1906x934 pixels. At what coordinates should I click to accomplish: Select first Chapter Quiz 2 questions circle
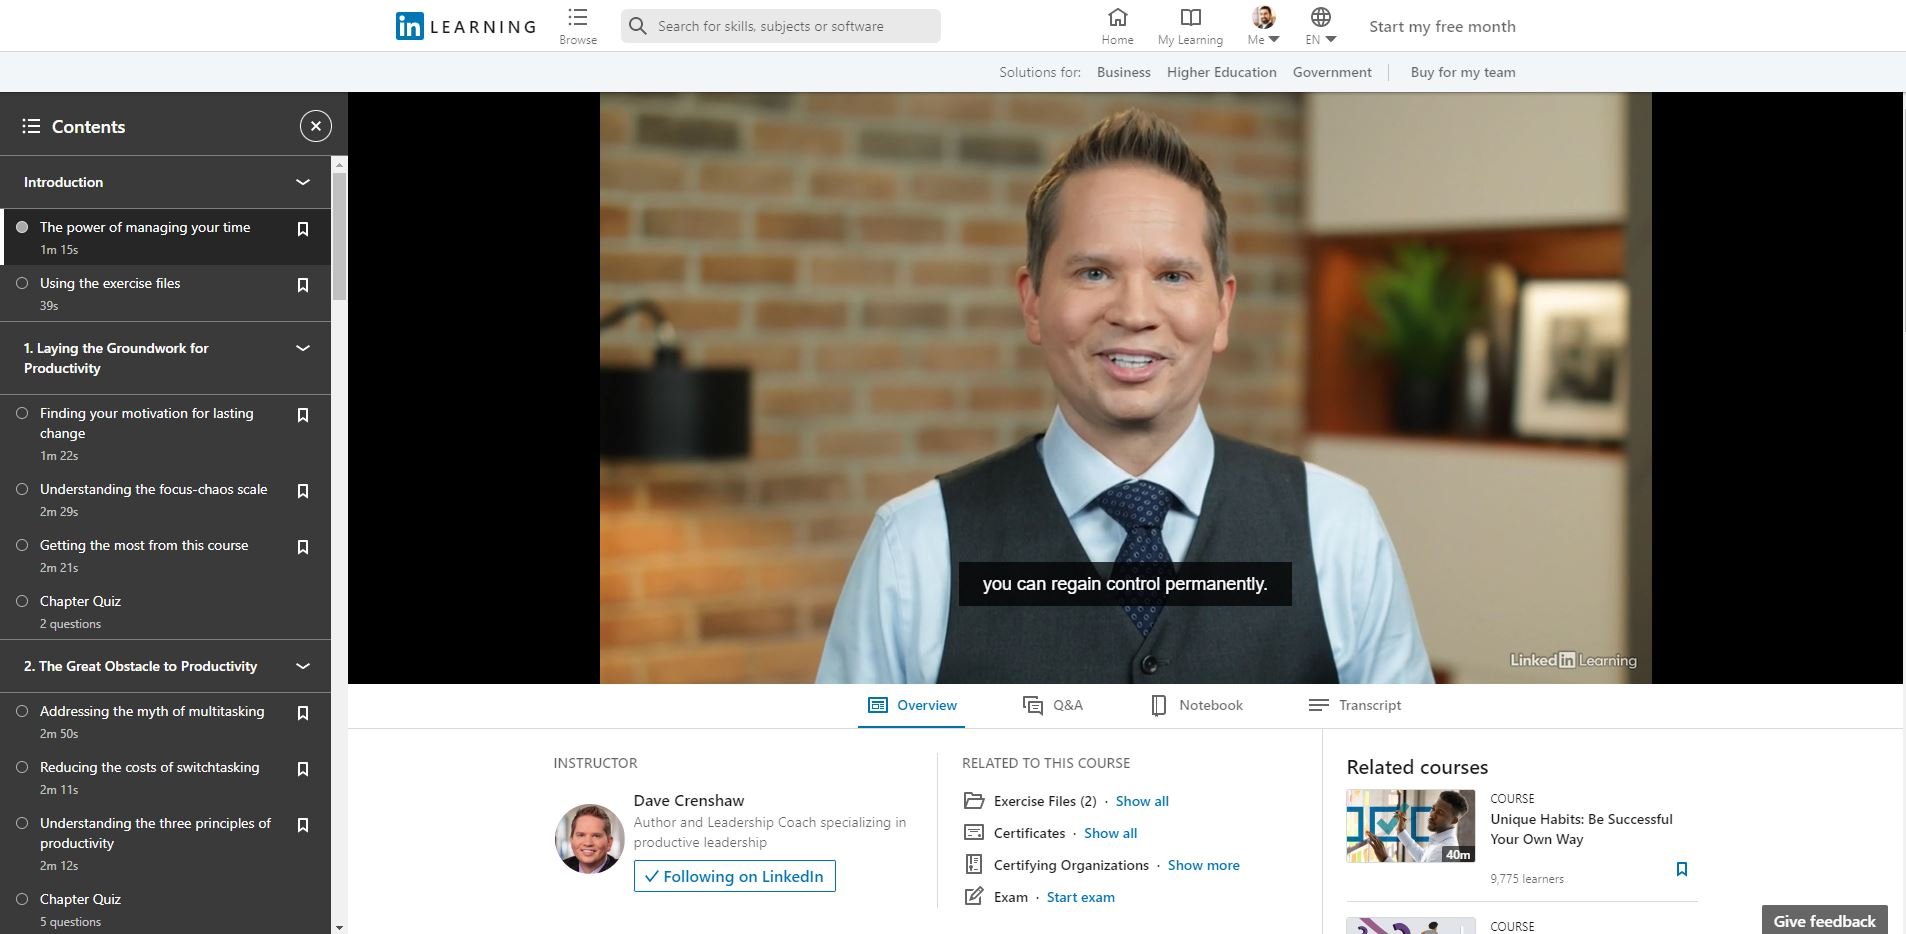click(x=22, y=601)
